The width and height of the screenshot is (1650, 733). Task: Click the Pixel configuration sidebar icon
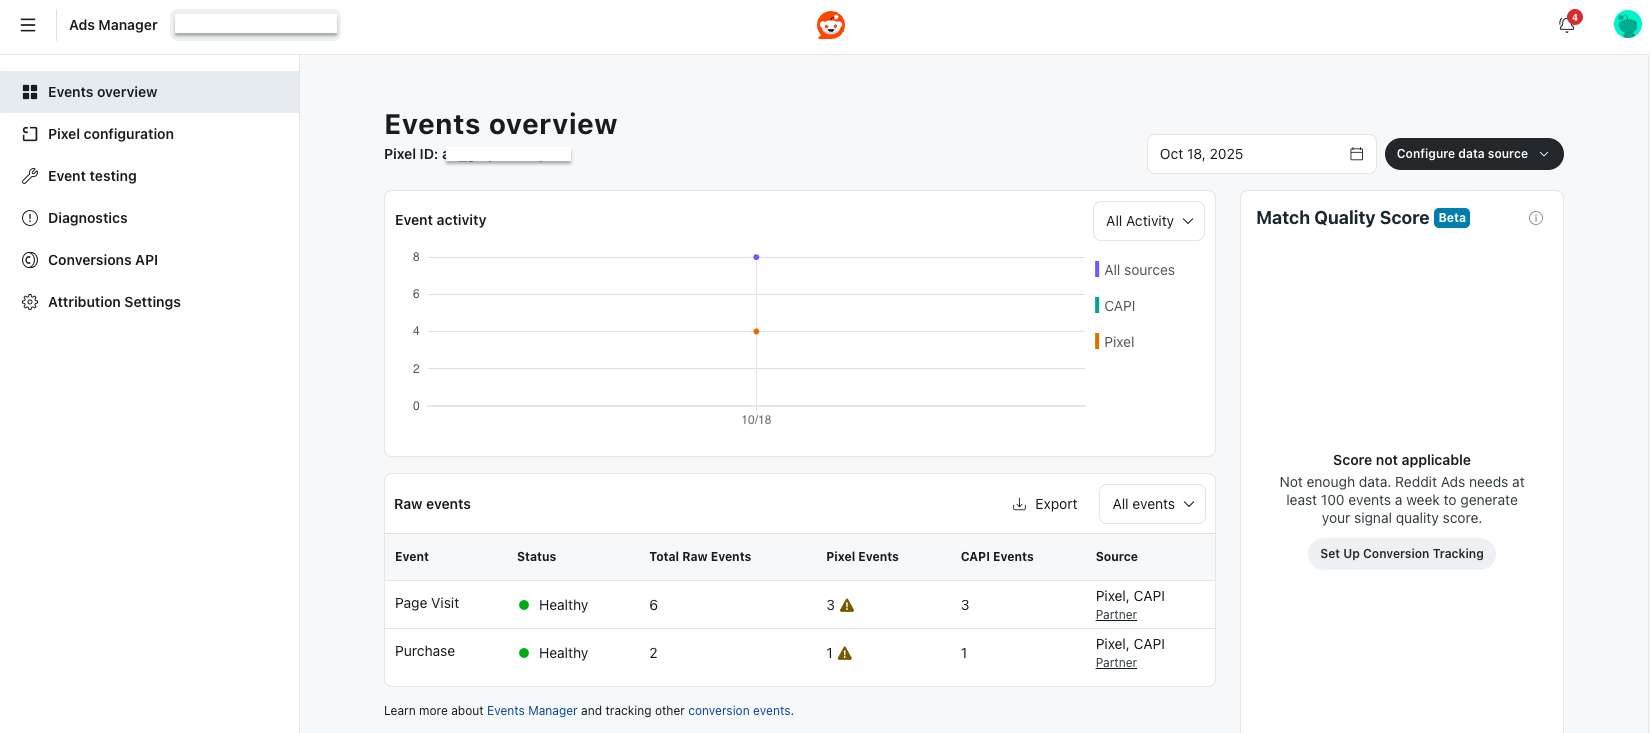[x=30, y=134]
